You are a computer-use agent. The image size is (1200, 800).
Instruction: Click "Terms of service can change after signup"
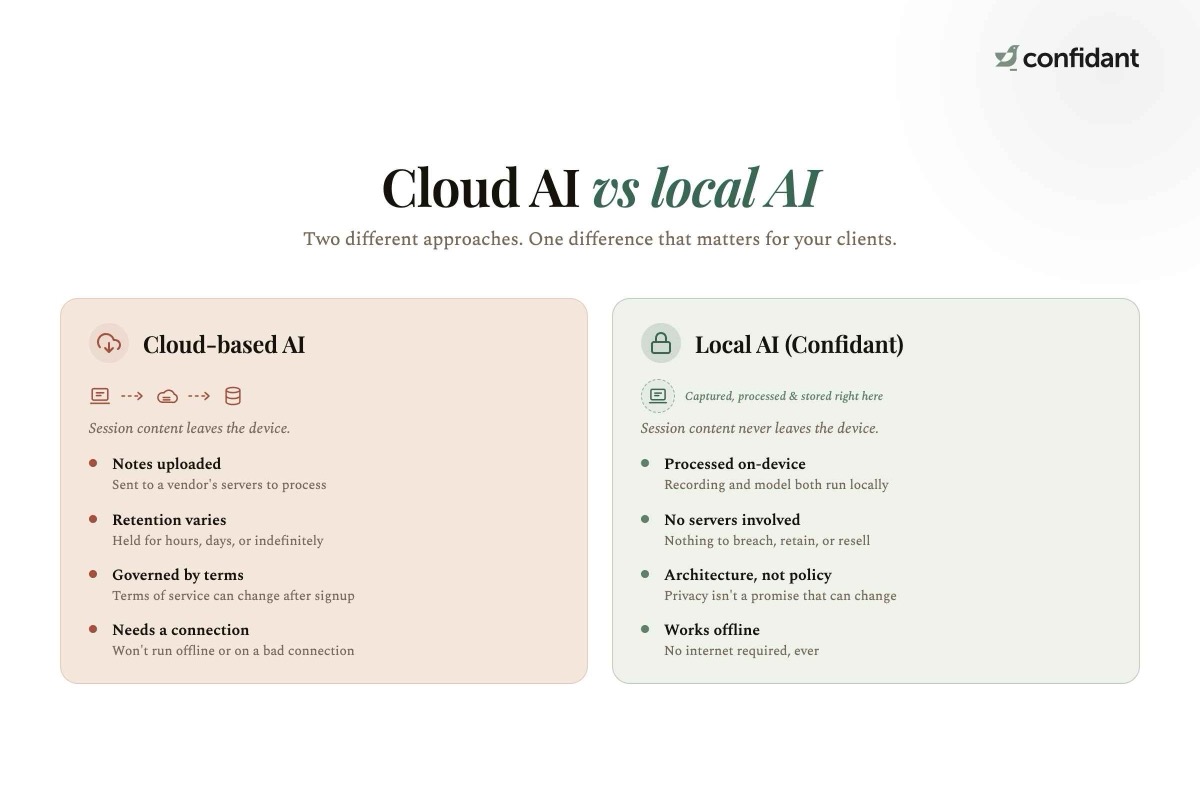coord(233,596)
